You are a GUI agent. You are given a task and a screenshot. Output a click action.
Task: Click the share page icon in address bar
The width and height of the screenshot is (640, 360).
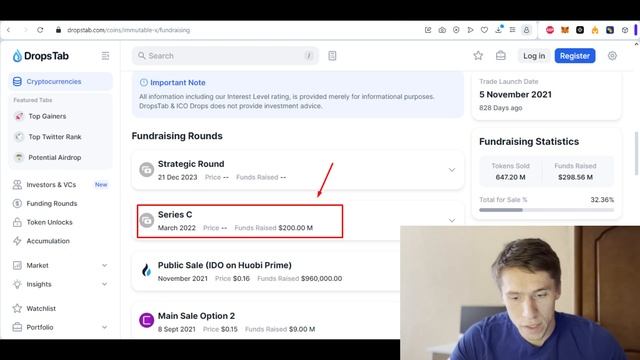[x=428, y=30]
